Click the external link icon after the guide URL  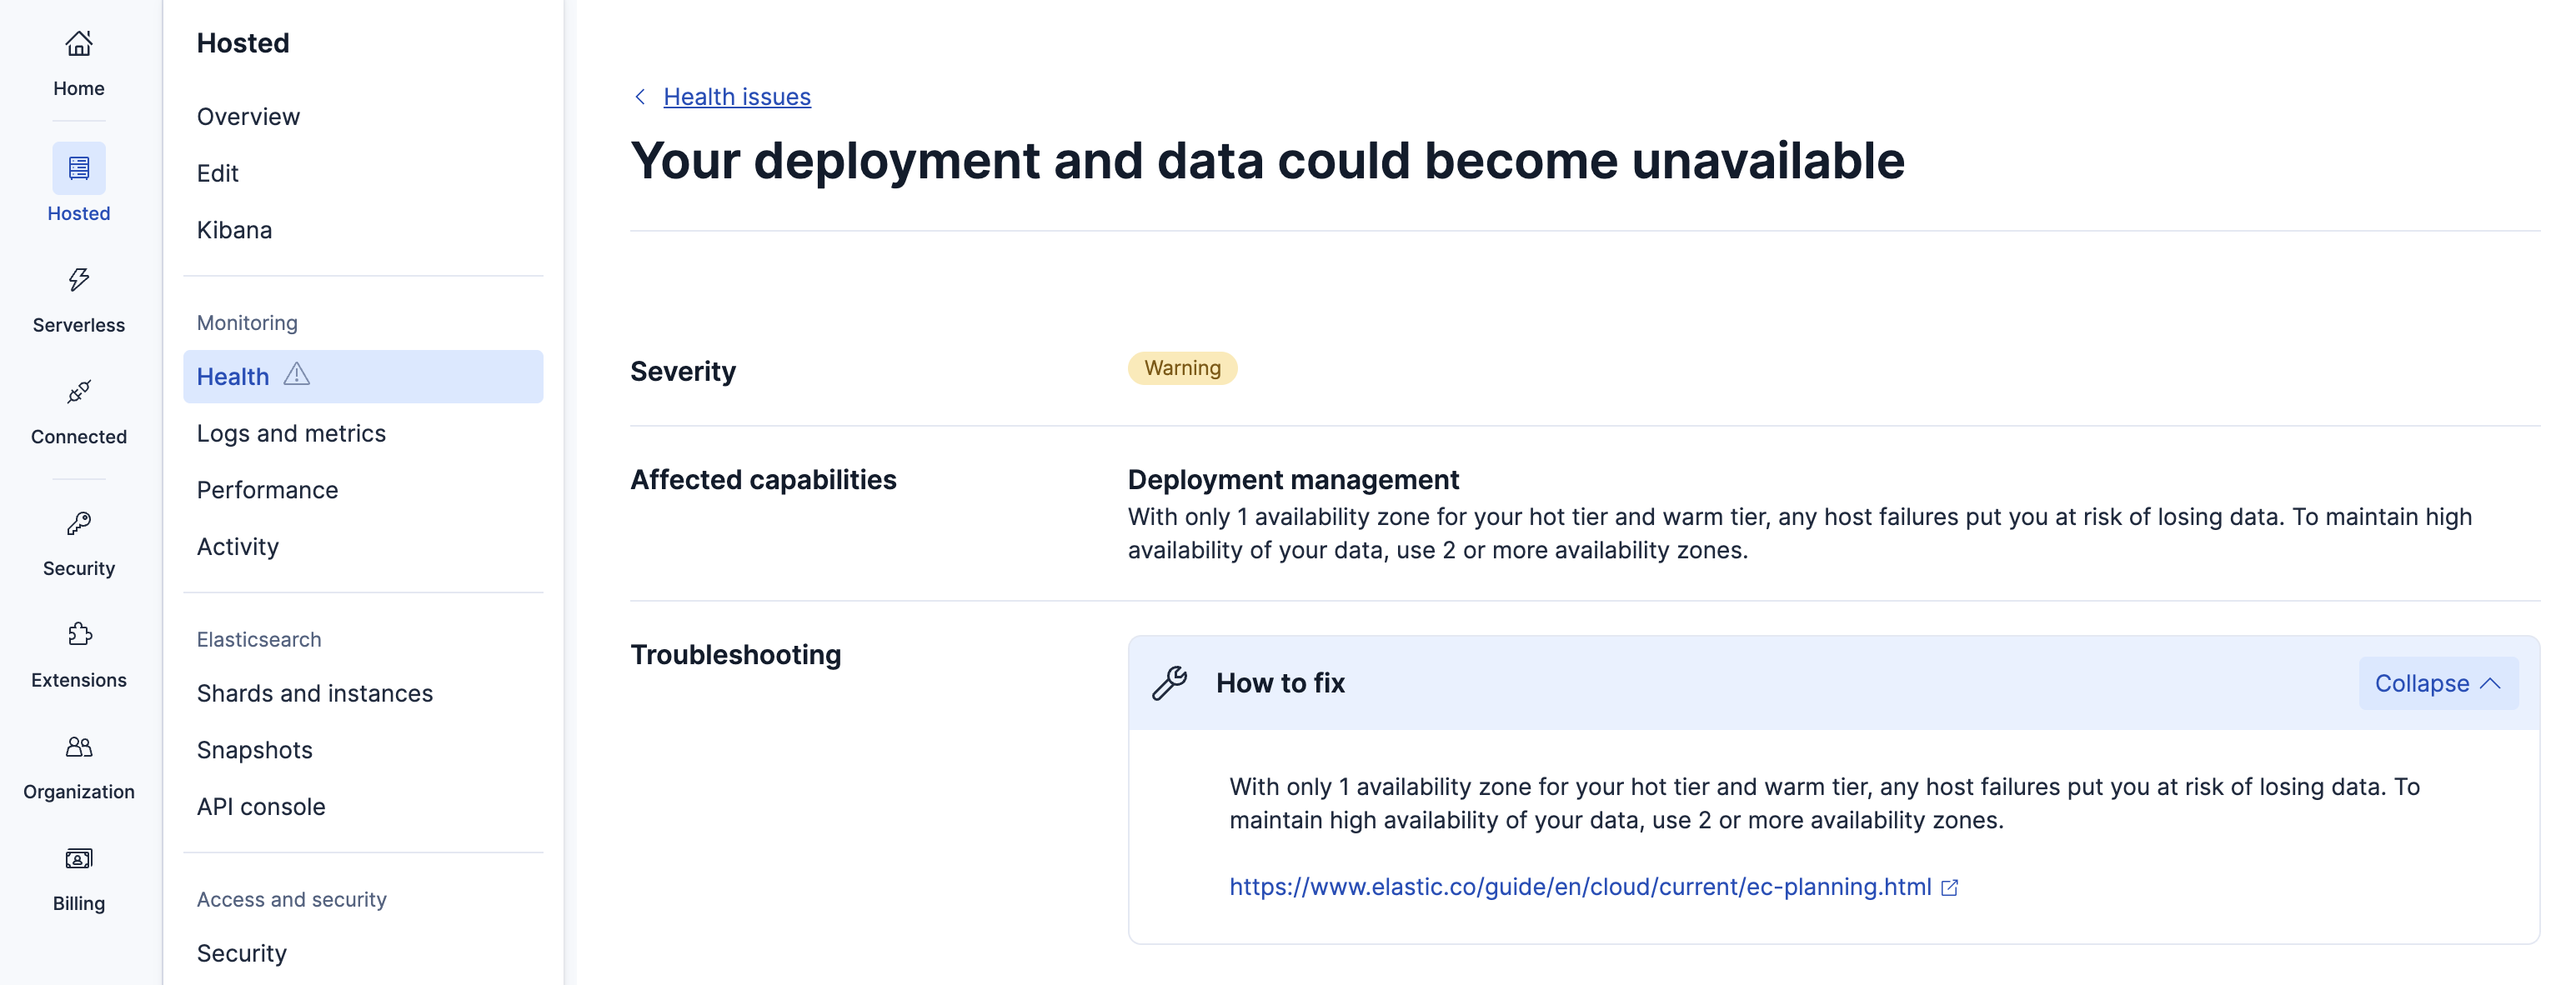click(1950, 887)
